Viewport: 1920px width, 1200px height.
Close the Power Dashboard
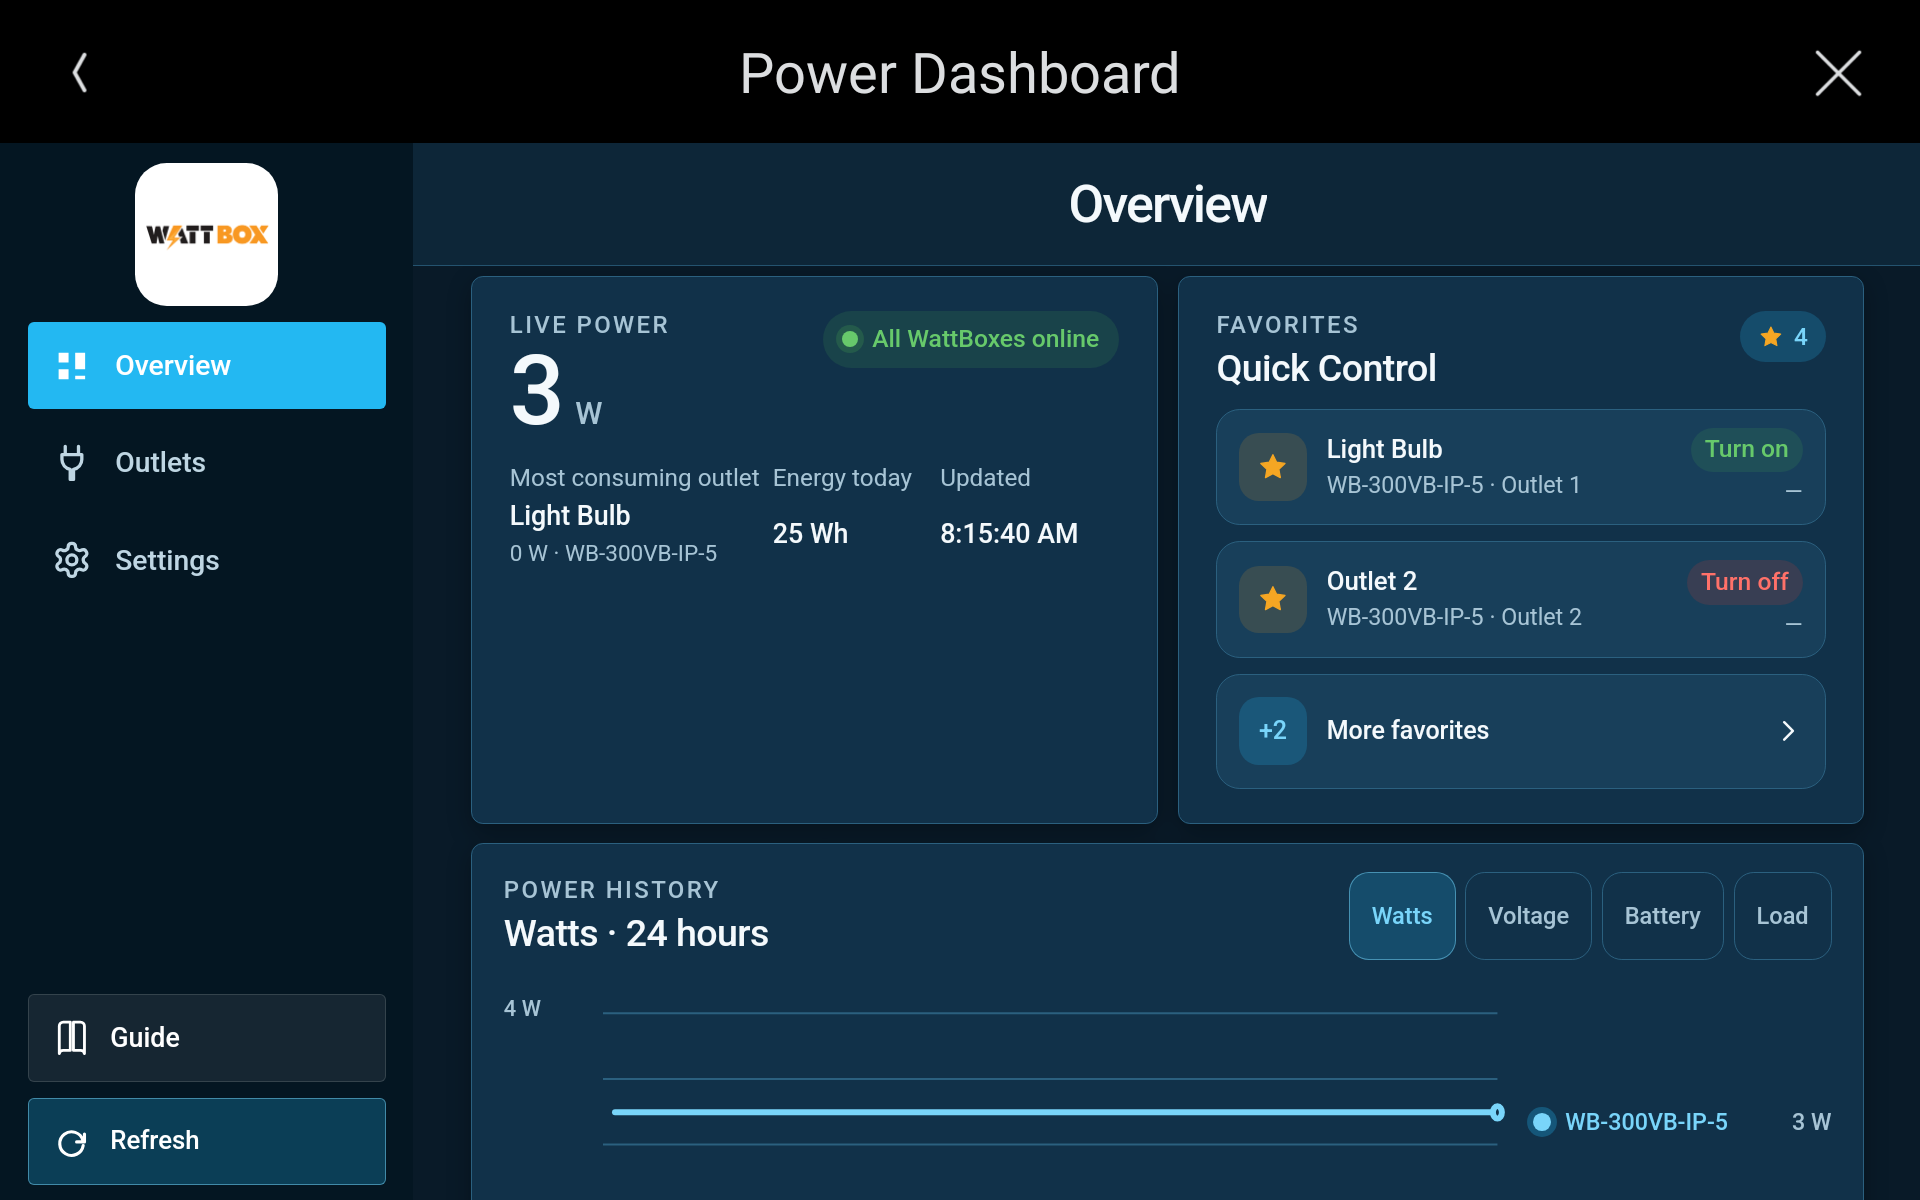click(1838, 73)
